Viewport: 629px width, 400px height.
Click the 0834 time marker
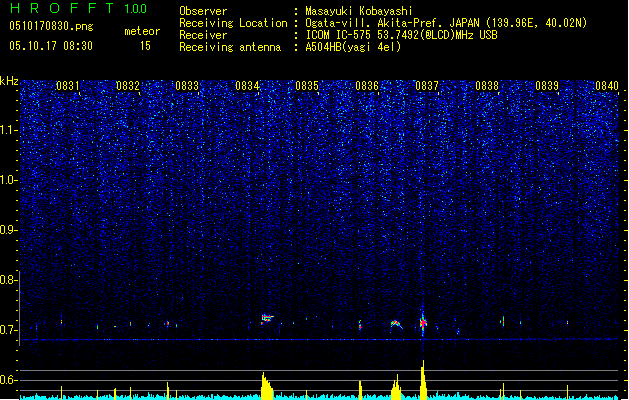tap(247, 86)
